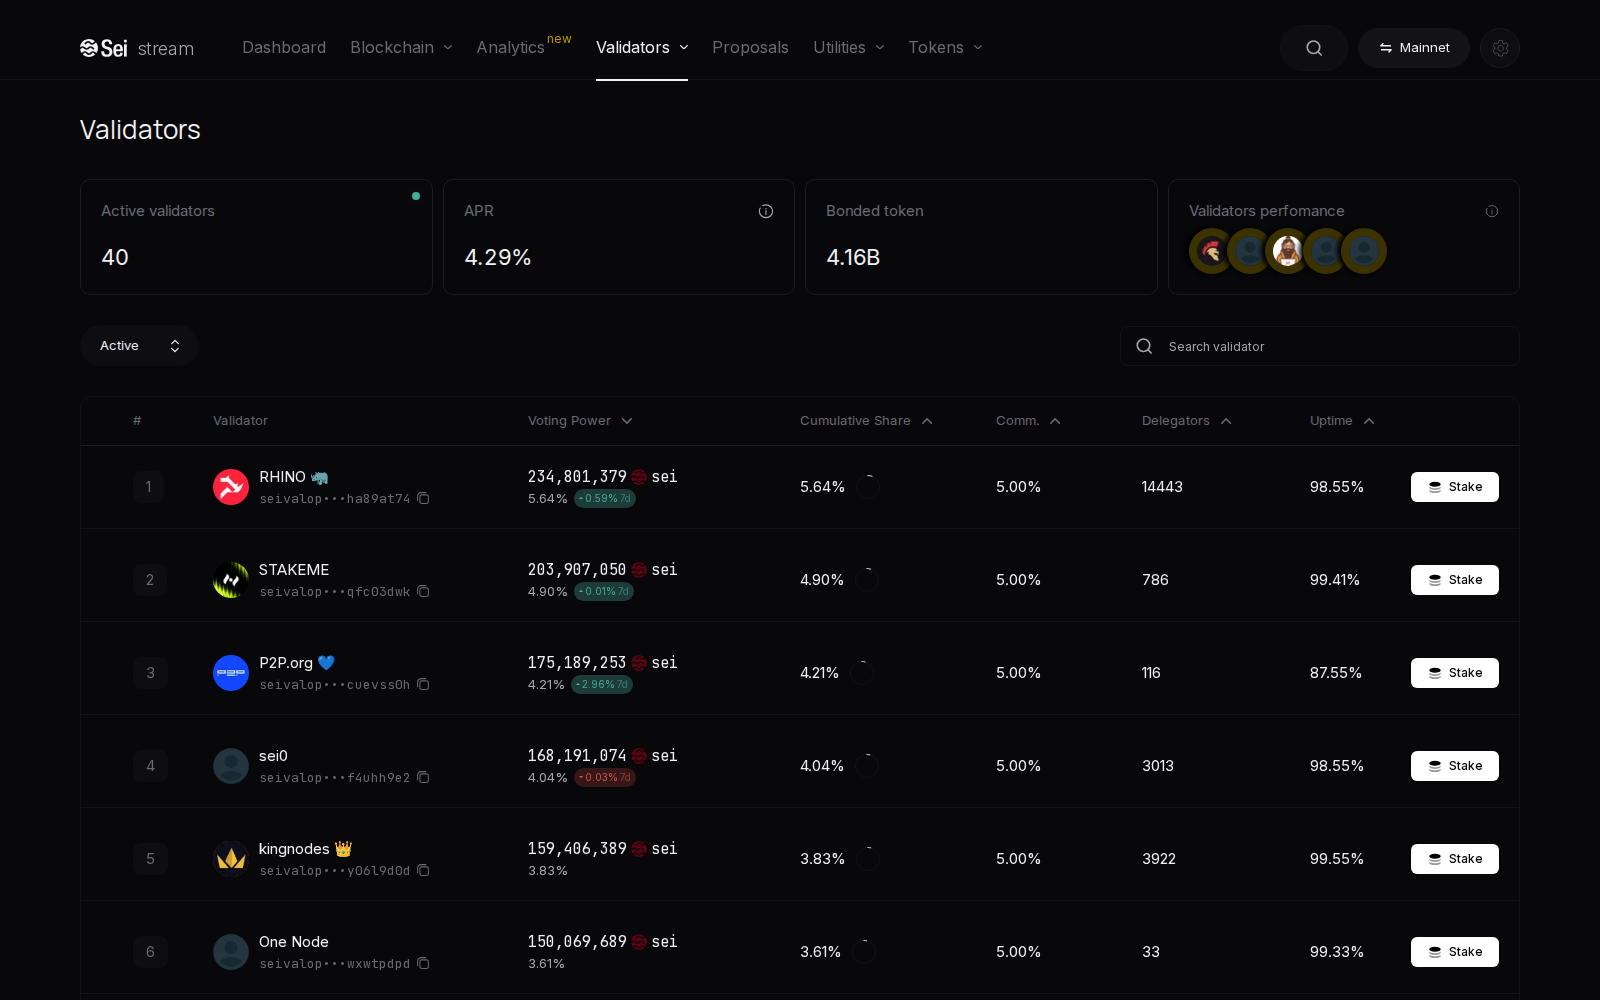Click the sei token icon in STAKEME row
Screen dimensions: 1600x1000
click(x=639, y=570)
